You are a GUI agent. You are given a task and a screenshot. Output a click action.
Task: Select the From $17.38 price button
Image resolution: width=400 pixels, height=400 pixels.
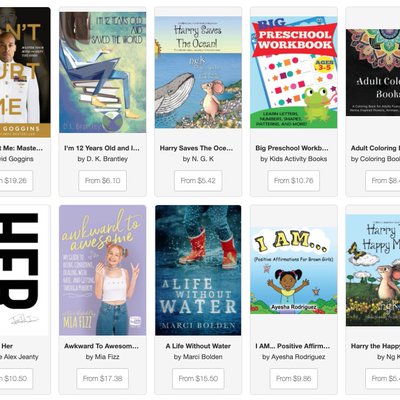(103, 379)
